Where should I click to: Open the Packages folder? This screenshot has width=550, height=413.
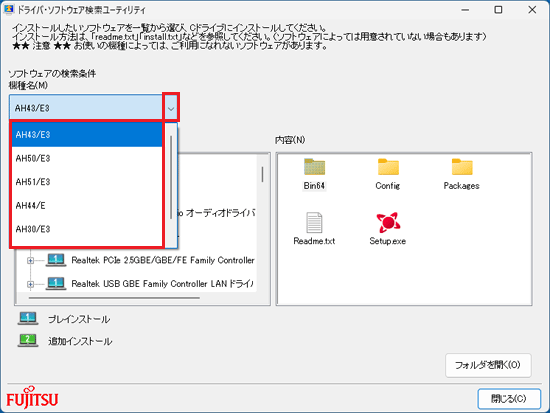462,167
